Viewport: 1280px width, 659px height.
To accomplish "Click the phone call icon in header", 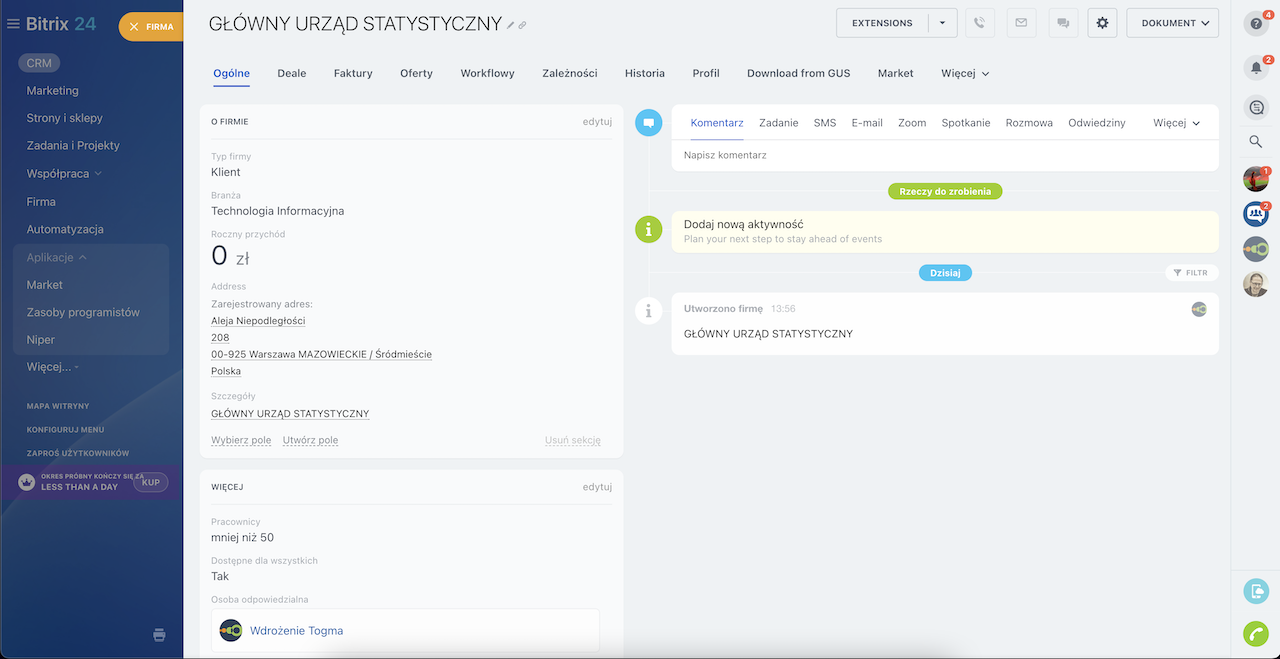I will (980, 23).
